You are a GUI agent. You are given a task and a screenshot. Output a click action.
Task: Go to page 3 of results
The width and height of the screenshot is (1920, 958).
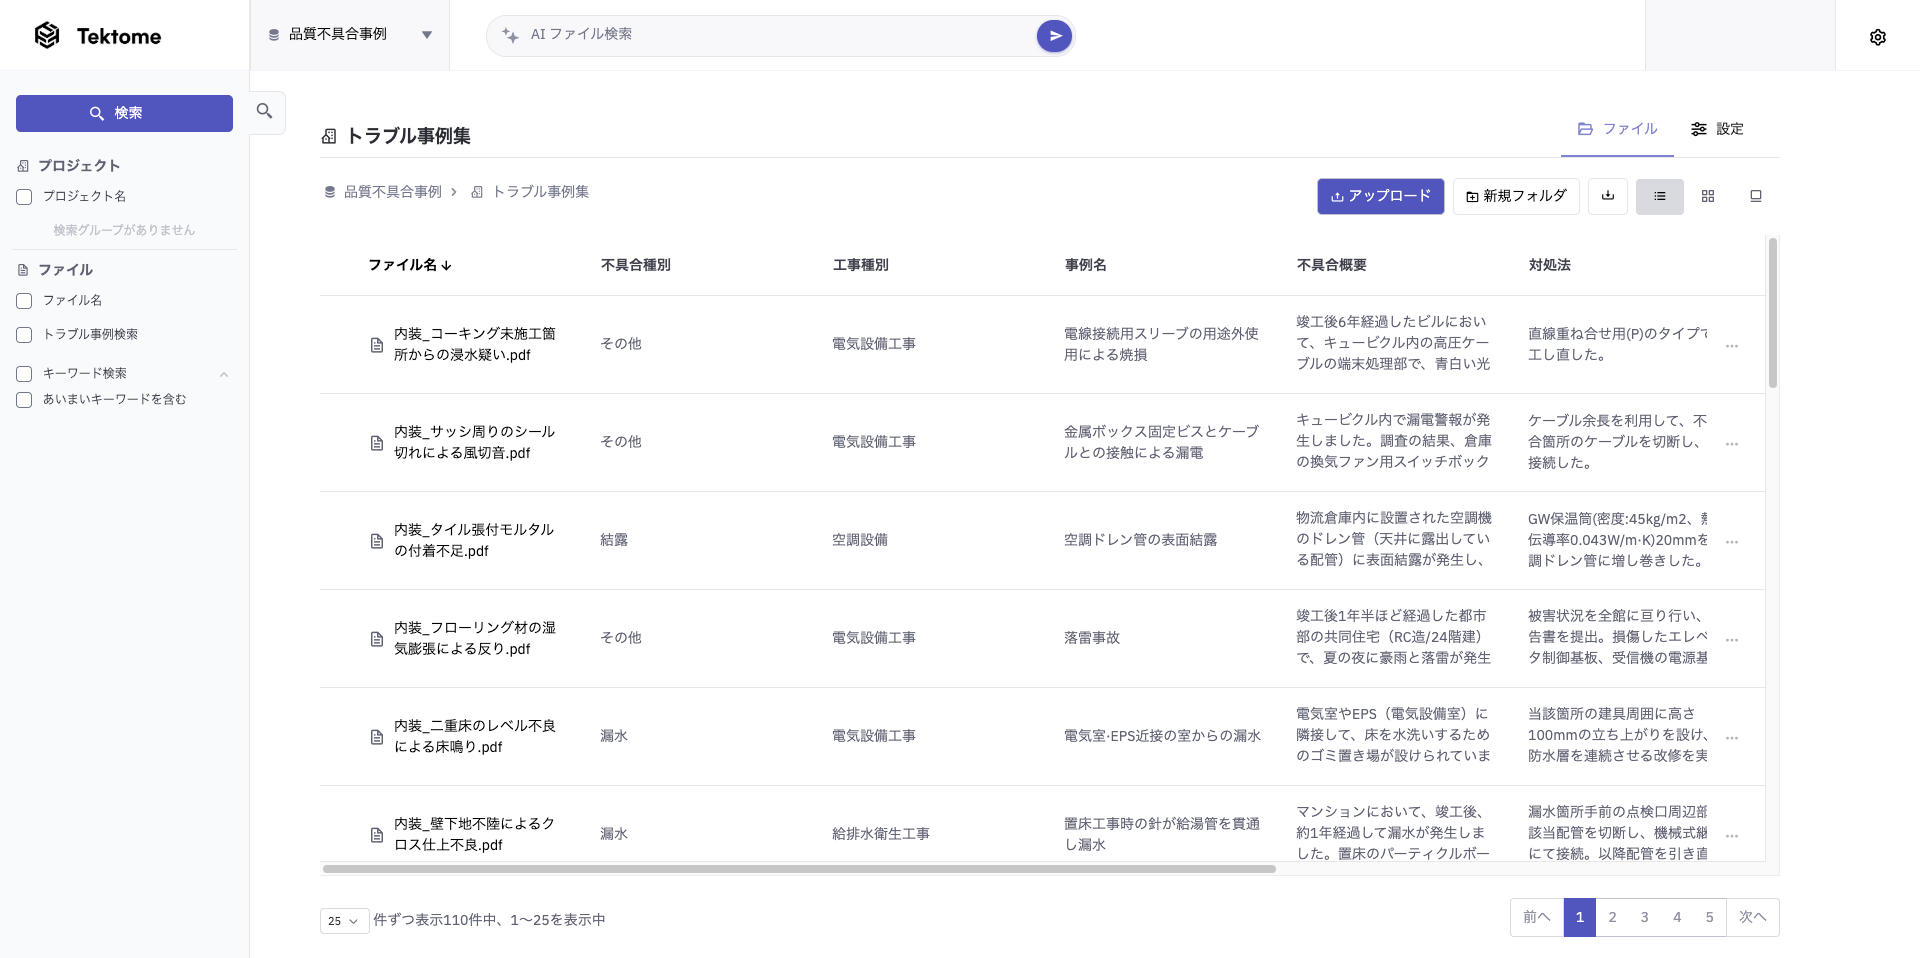coord(1644,917)
